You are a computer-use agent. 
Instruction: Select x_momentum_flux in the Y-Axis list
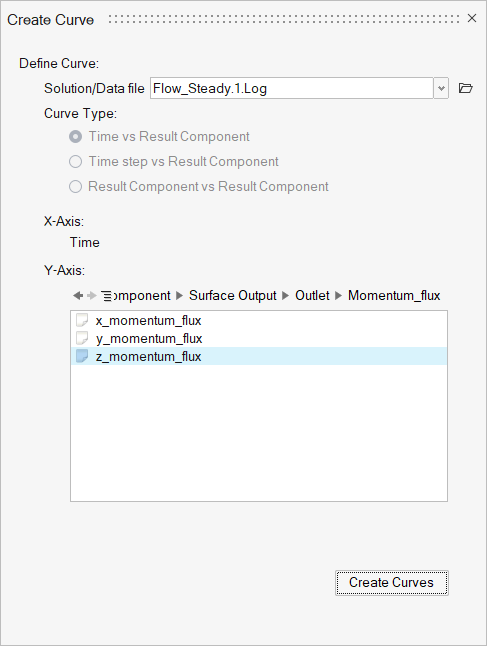(259, 320)
